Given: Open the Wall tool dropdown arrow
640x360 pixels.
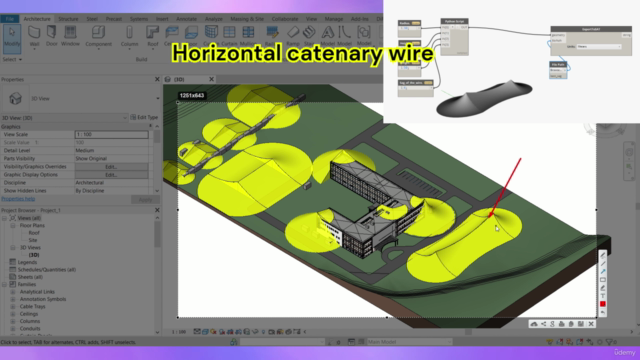Looking at the screenshot, I should [34, 49].
